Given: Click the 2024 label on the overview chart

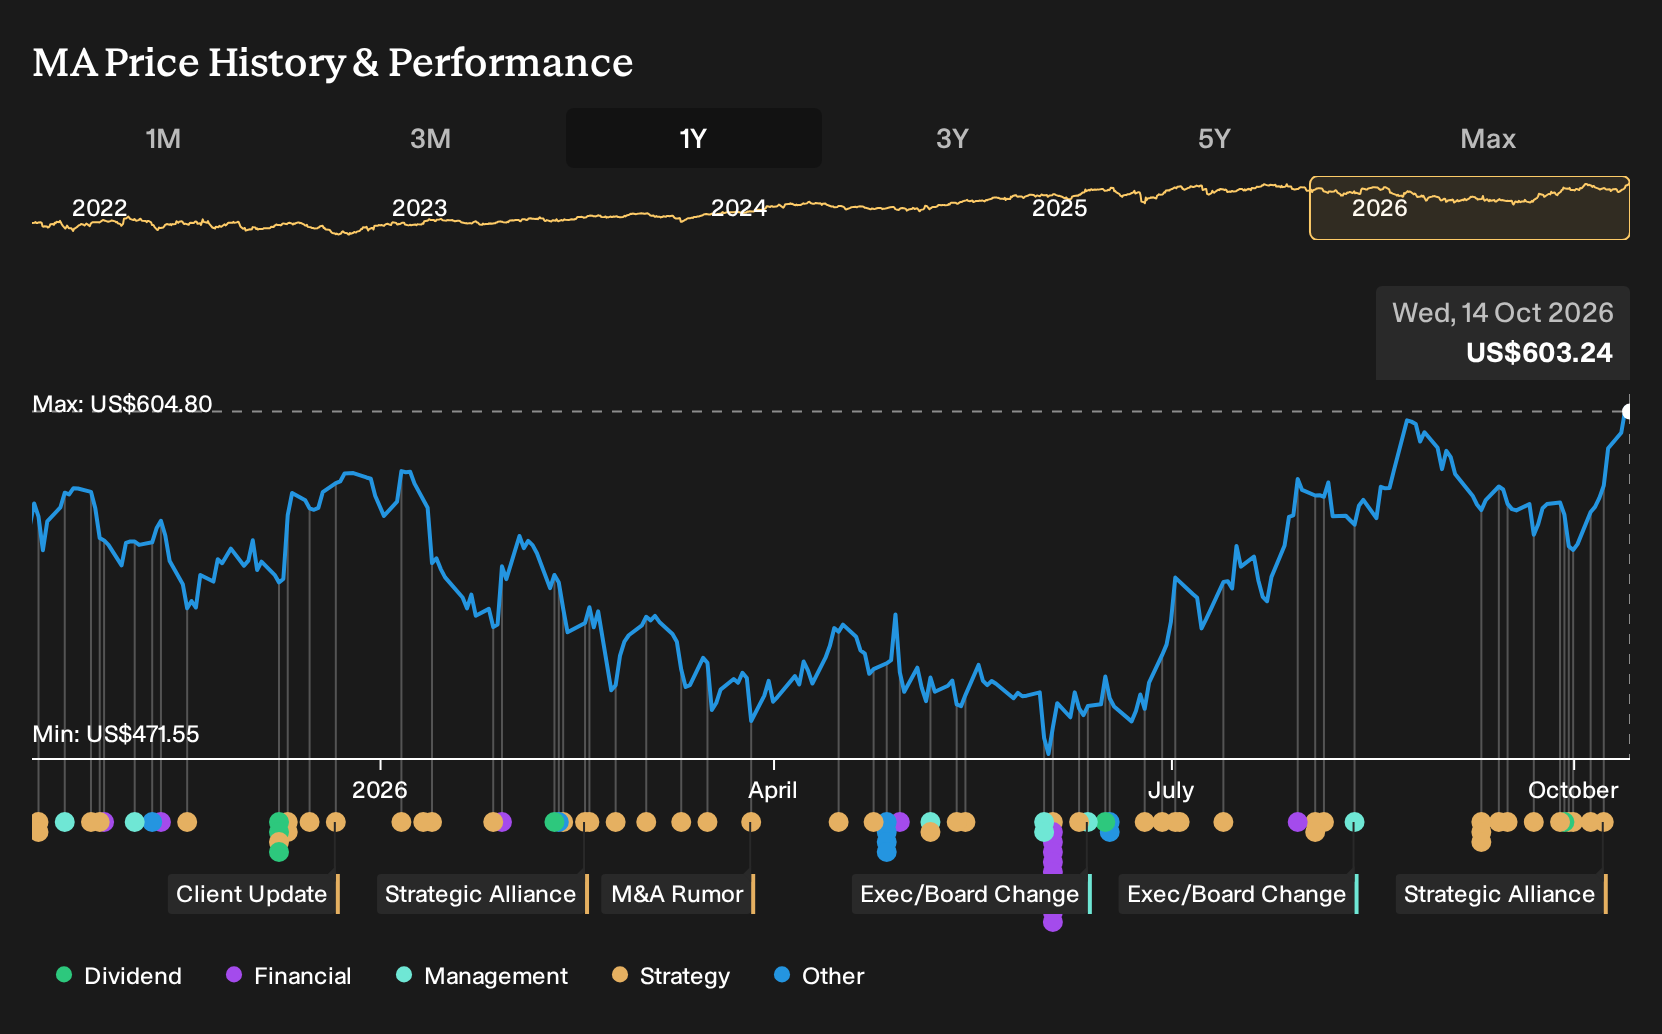Looking at the screenshot, I should tap(739, 208).
